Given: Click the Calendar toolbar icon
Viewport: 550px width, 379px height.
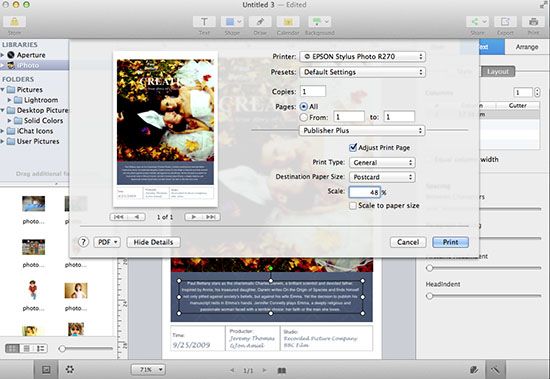Looking at the screenshot, I should (x=288, y=22).
